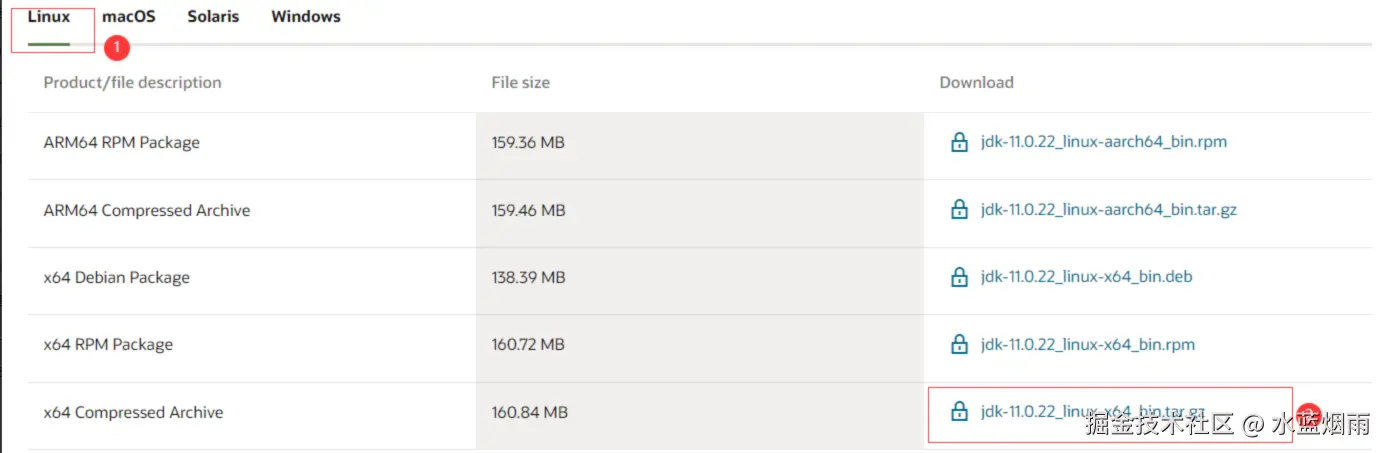Click the Product/file description column header
Viewport: 1386px width, 453px height.
(x=132, y=83)
